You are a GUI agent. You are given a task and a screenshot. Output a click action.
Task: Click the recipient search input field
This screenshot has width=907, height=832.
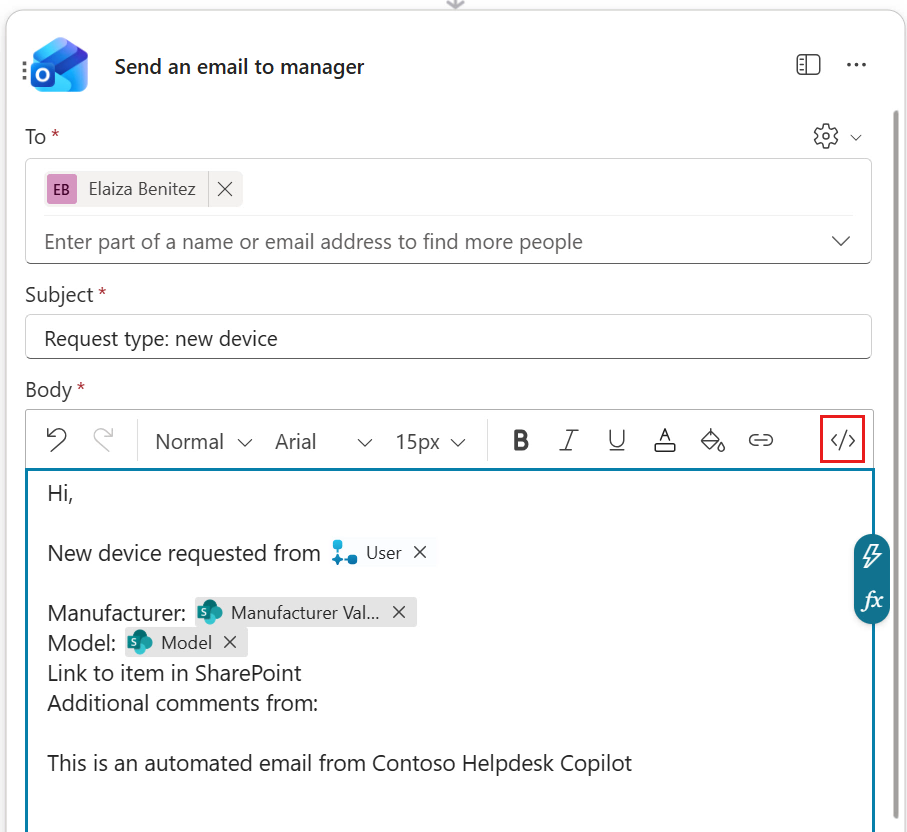point(400,241)
